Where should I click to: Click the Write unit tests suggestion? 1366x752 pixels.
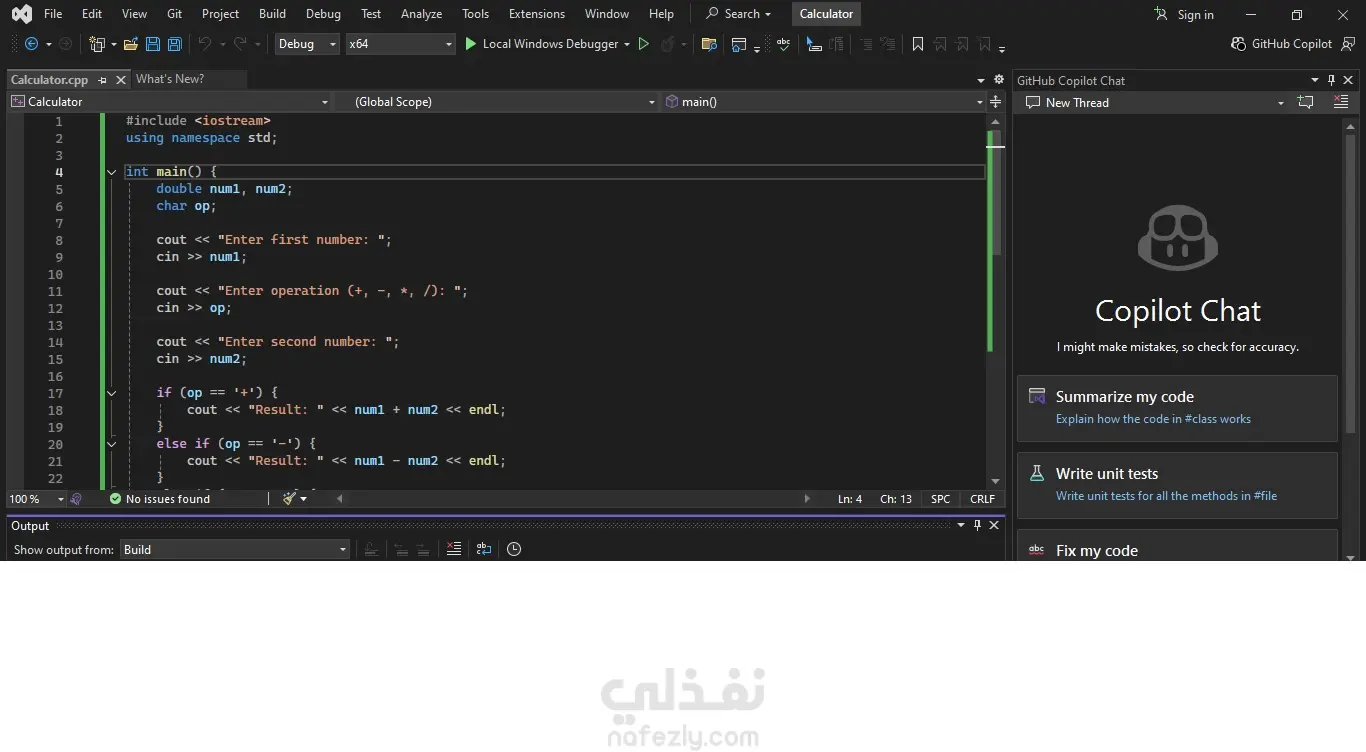[x=1177, y=485]
